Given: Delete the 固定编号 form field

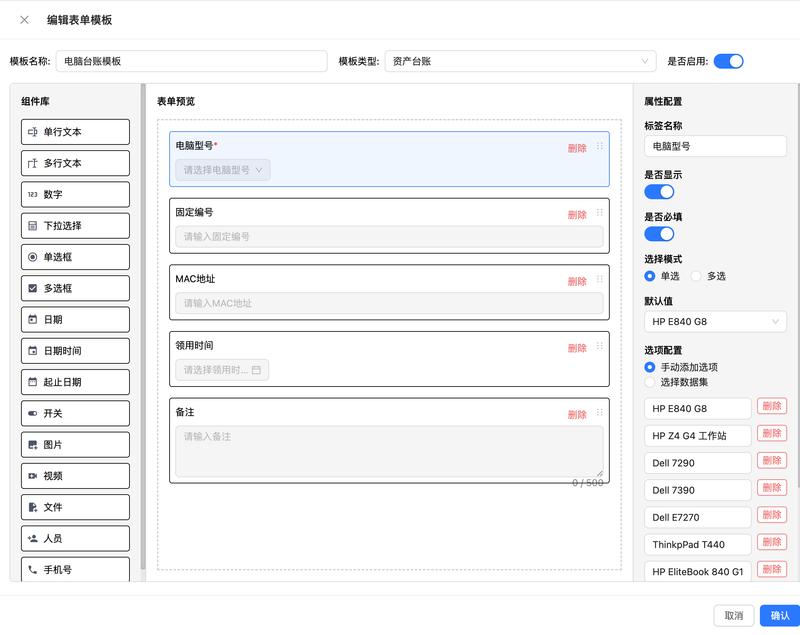Looking at the screenshot, I should [577, 215].
